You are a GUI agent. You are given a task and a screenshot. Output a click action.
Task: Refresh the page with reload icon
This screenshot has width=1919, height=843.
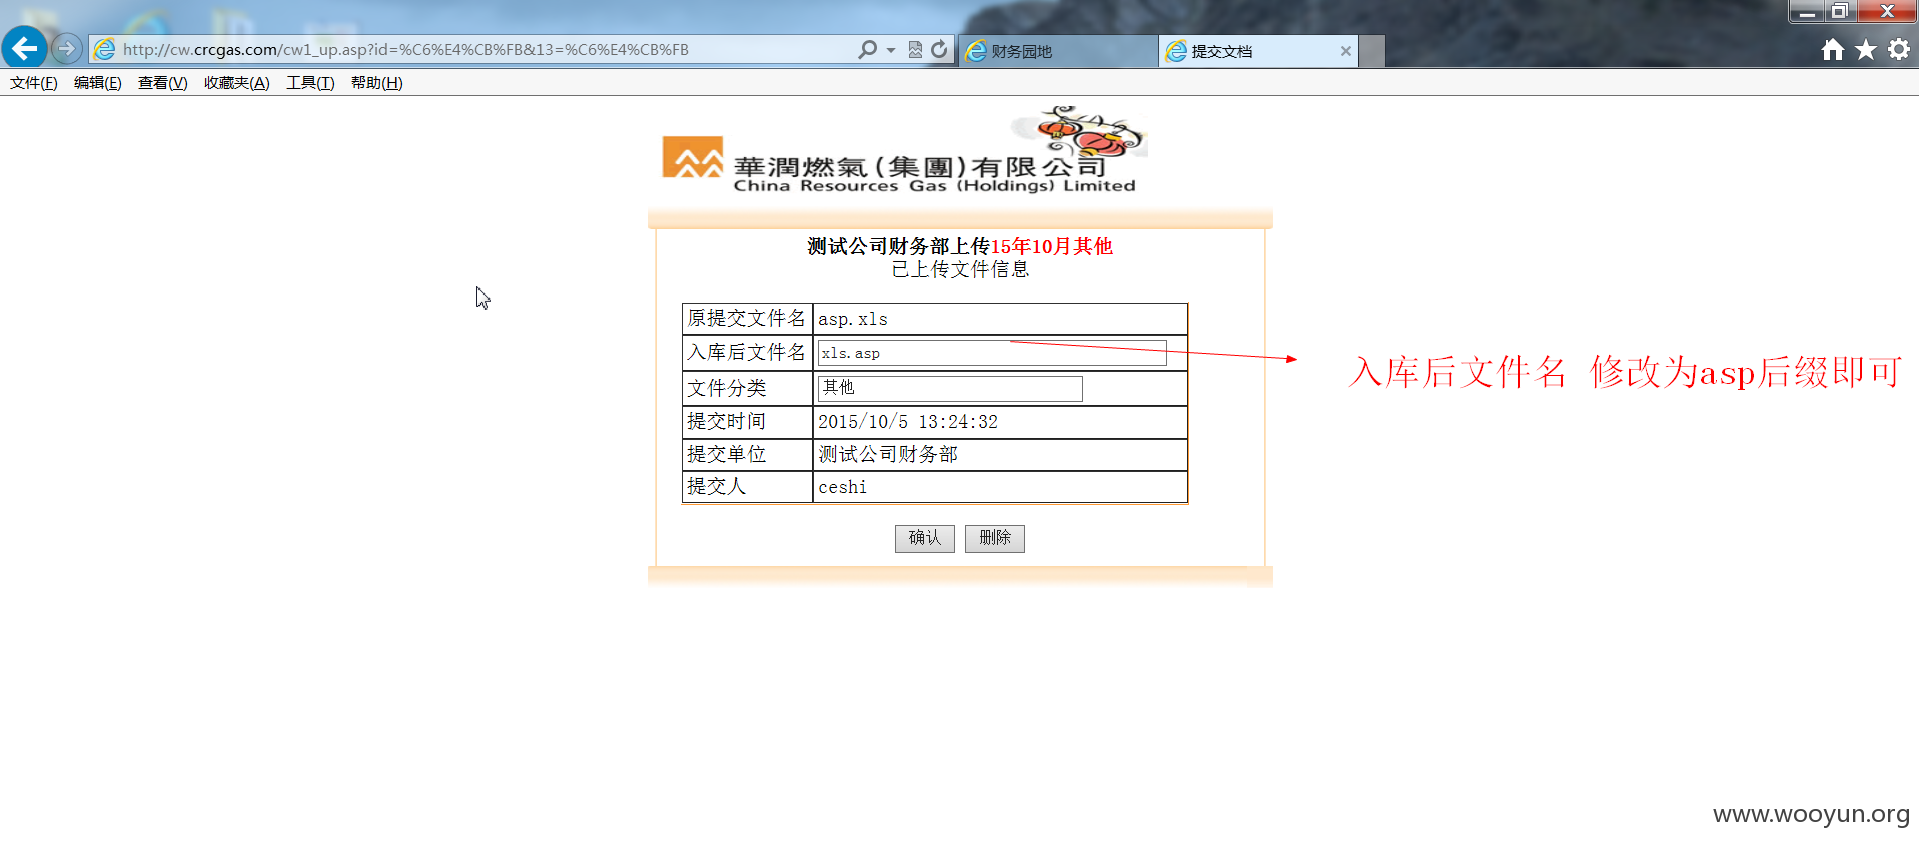click(939, 49)
